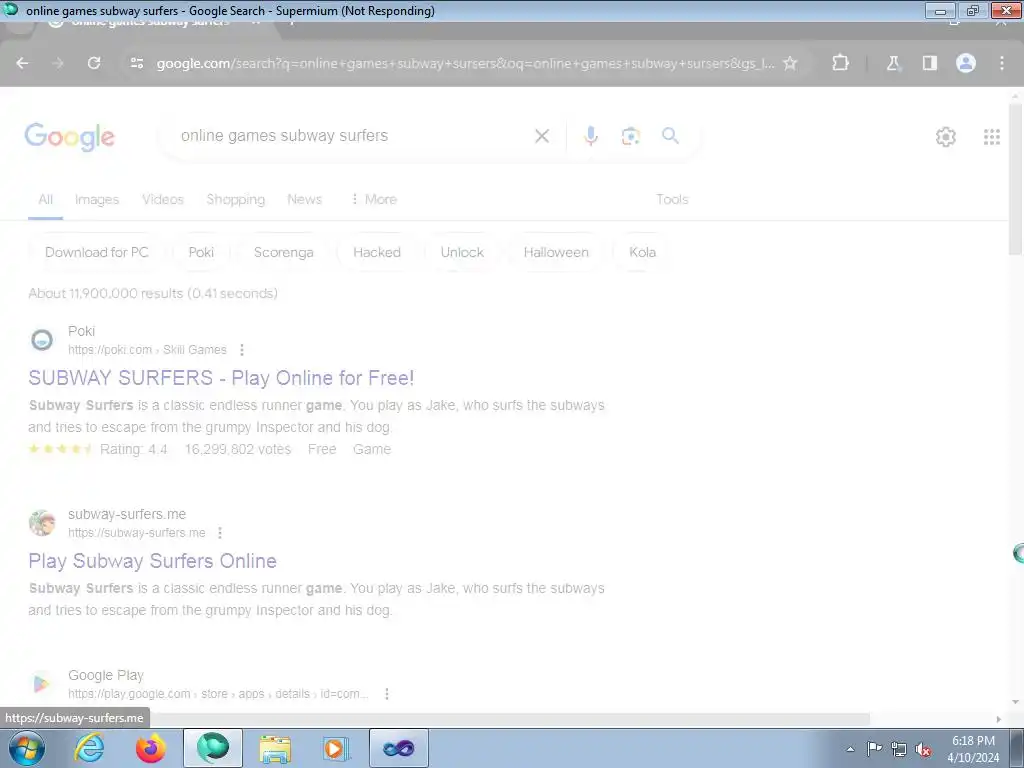This screenshot has width=1024, height=768.
Task: Apply the Halloween filter chip
Action: point(556,252)
